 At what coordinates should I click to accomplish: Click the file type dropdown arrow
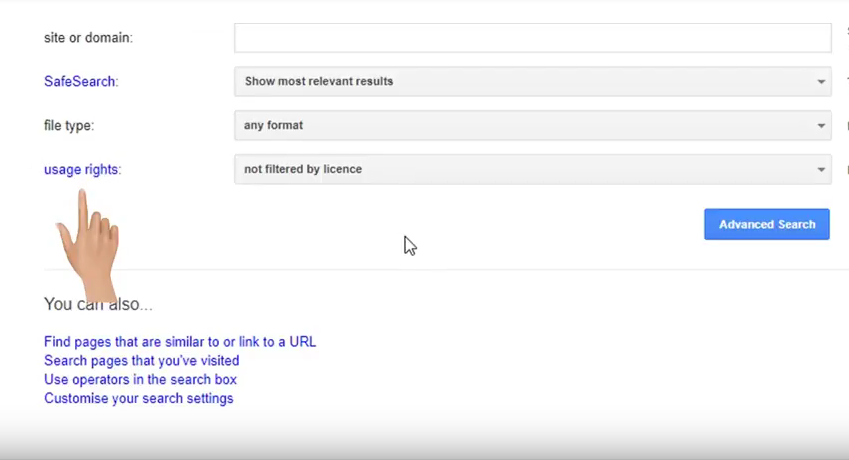click(x=821, y=126)
